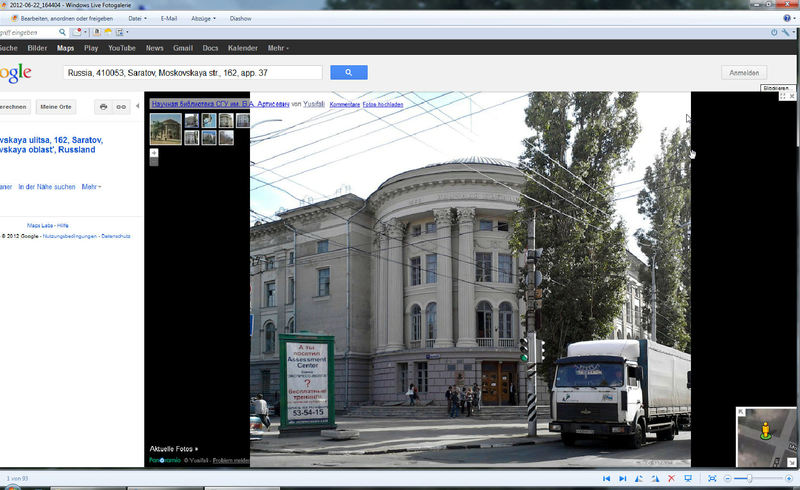The image size is (800, 490).
Task: Click the blue Google Maps search button
Action: [349, 73]
